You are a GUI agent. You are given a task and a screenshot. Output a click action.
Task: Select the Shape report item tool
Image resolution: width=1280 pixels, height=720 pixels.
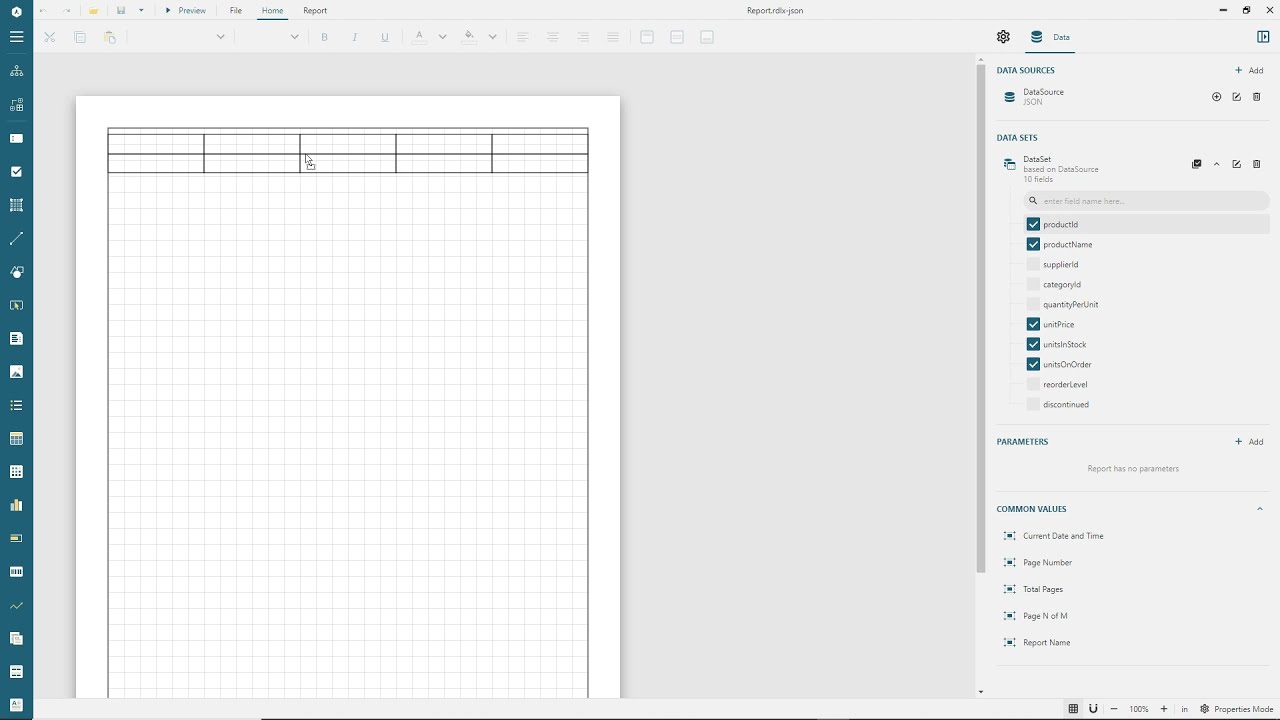pos(16,272)
